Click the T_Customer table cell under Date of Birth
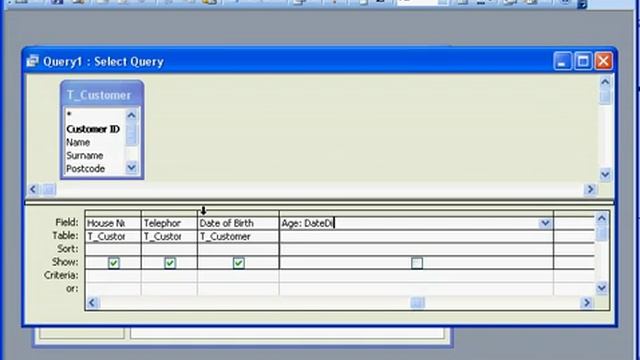The height and width of the screenshot is (360, 640). pyautogui.click(x=238, y=236)
